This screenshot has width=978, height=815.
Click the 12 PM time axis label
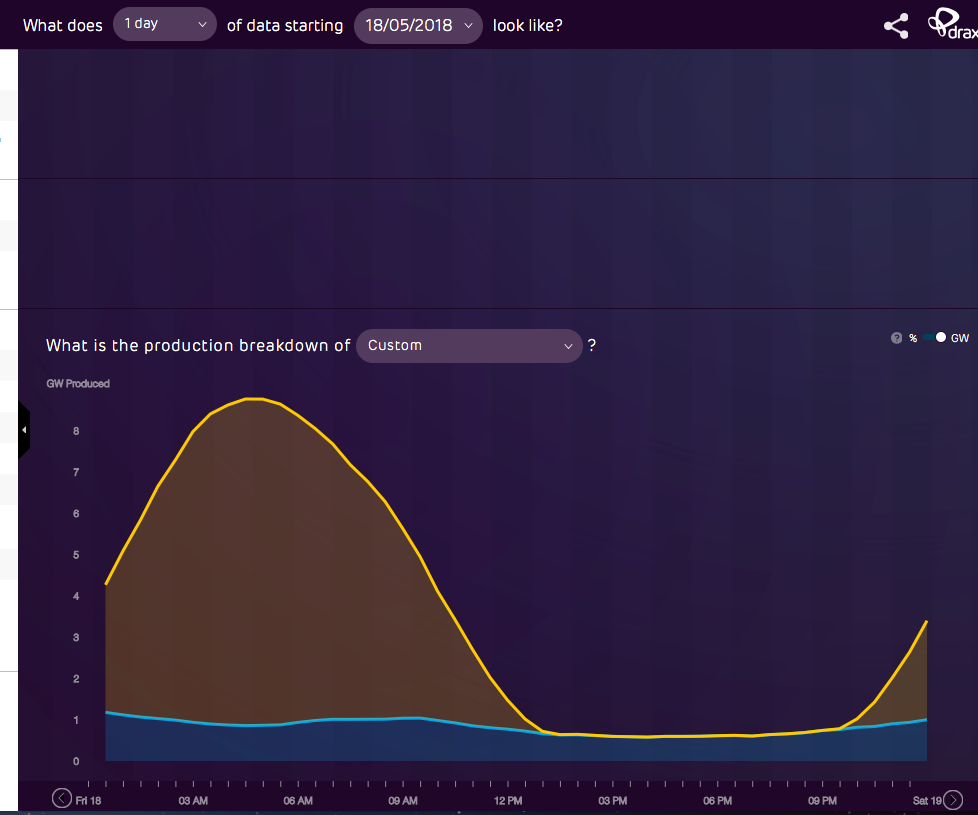(x=508, y=801)
